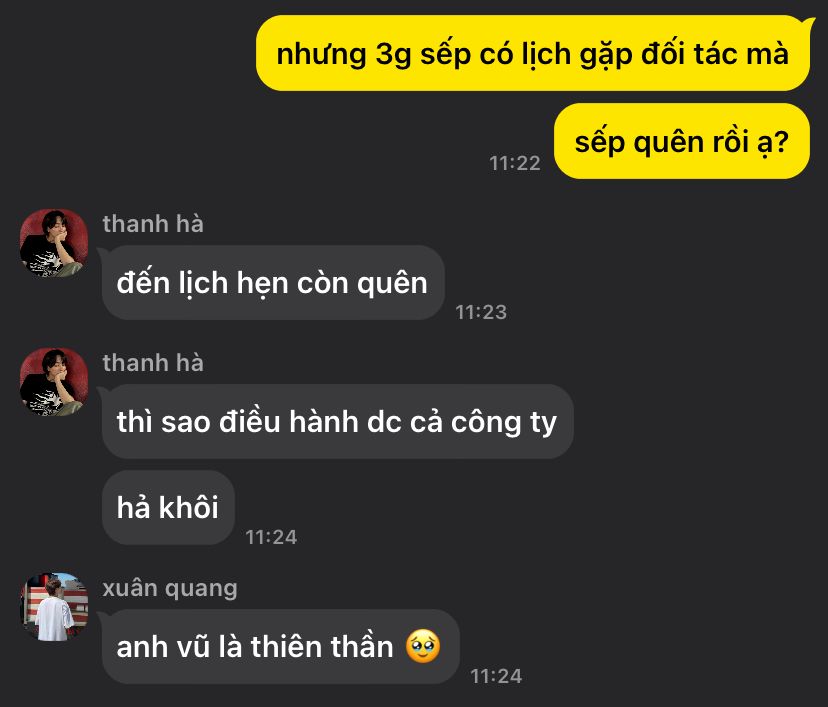Click the word 'thiên thần' in last message
828x707 pixels.
tap(322, 646)
